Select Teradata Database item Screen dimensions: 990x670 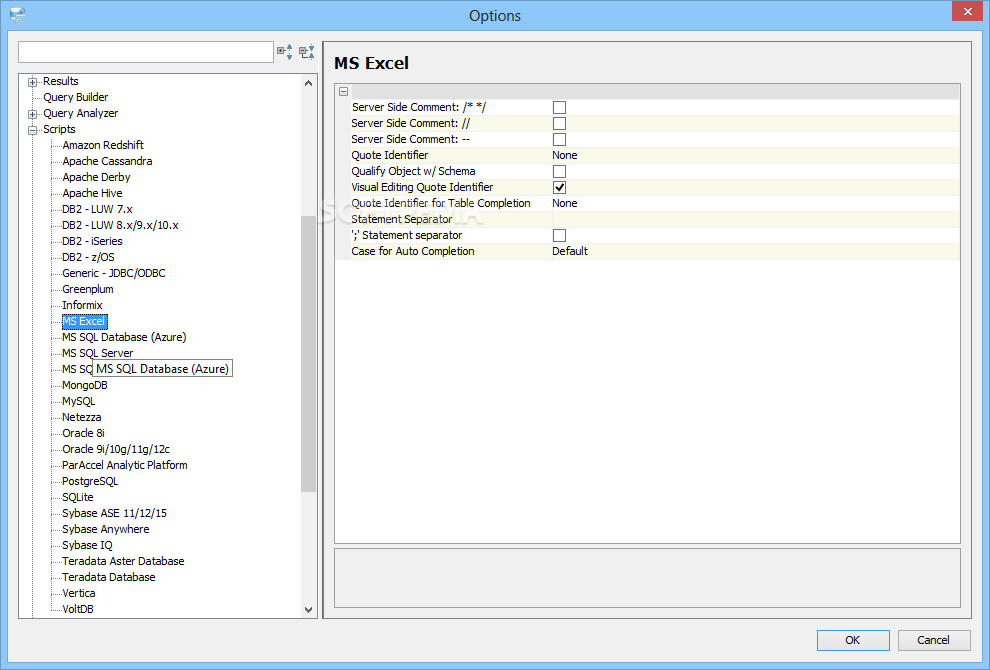[x=109, y=577]
